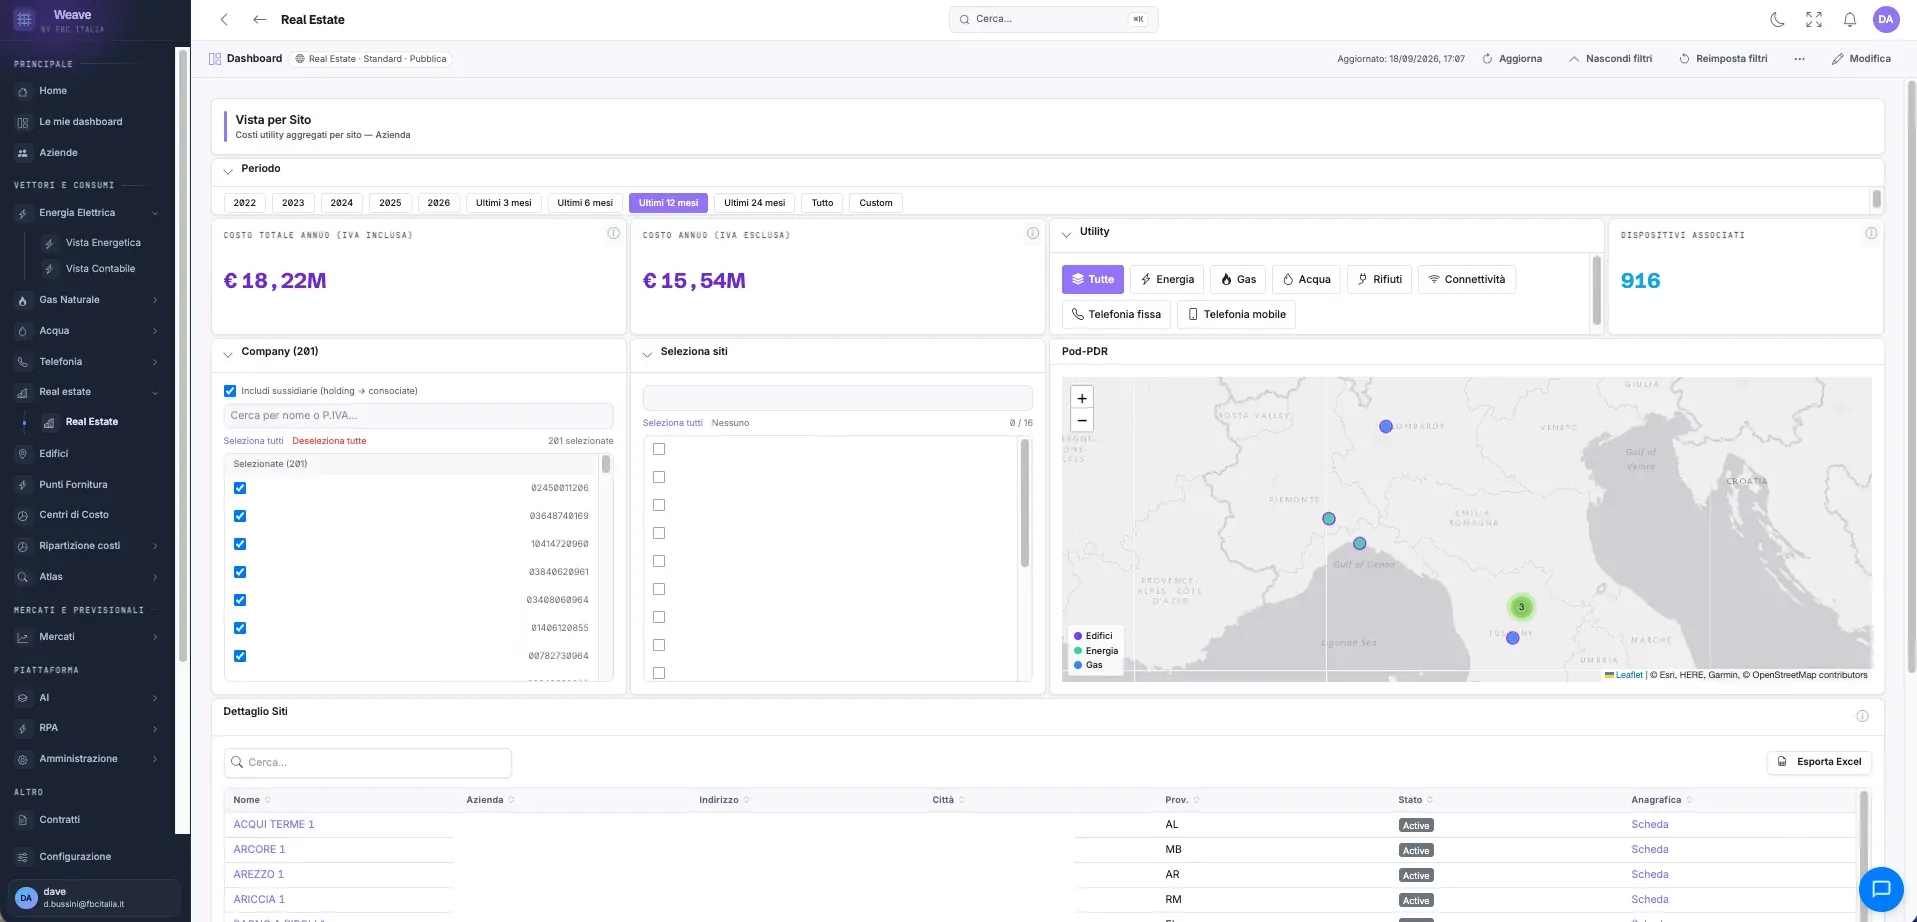Select the 2024 period tab
This screenshot has width=1917, height=922.
click(x=342, y=203)
